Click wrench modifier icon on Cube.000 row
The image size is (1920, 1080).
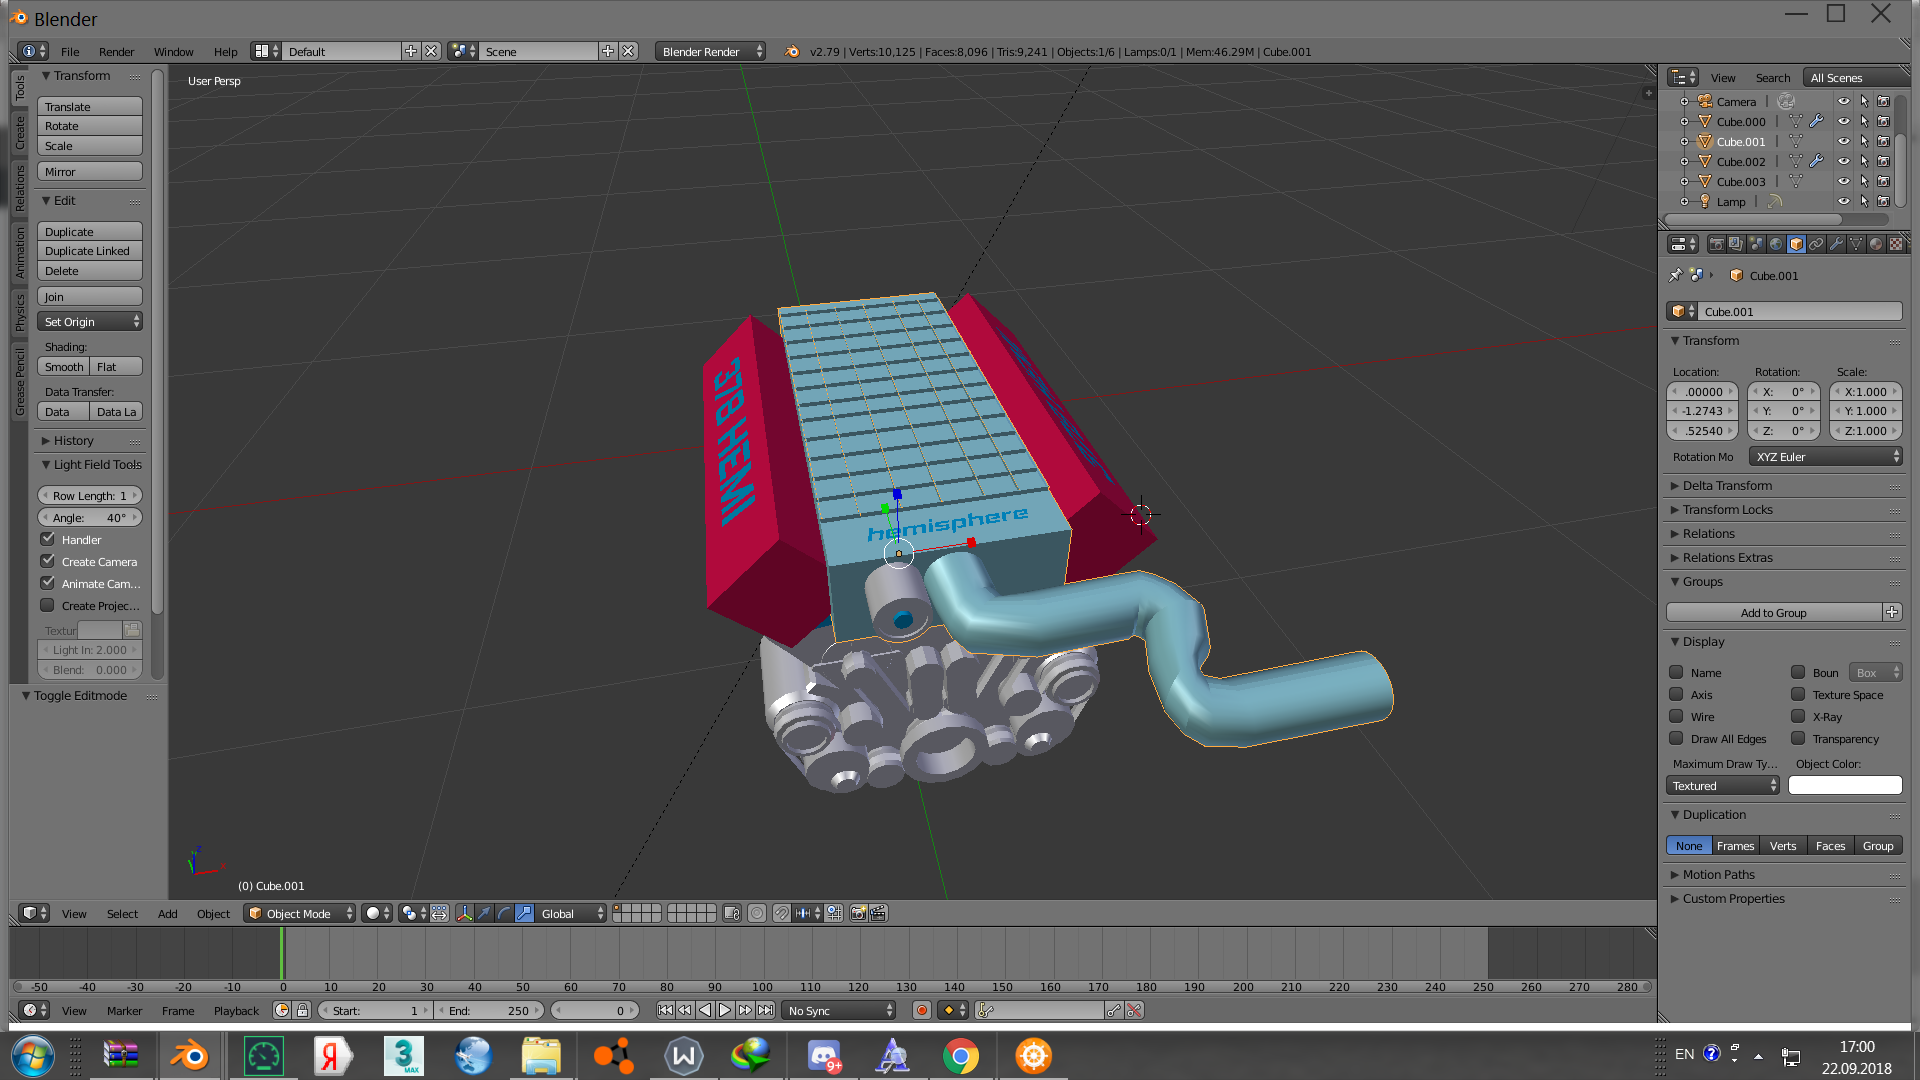coord(1817,122)
